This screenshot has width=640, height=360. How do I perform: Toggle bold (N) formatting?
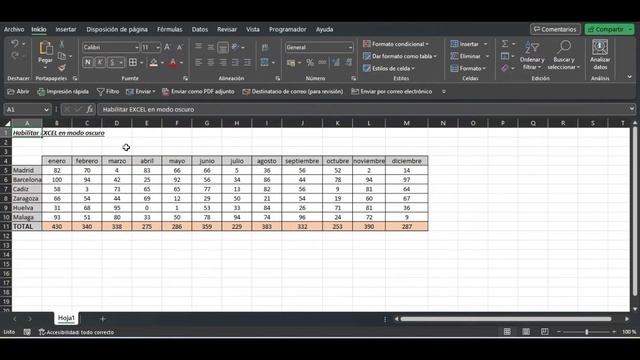(x=88, y=62)
